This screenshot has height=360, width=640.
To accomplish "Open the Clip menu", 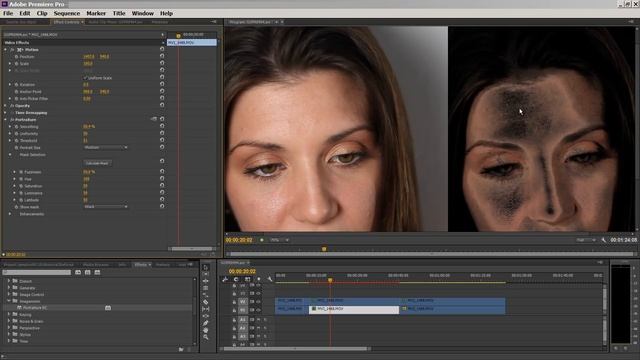I will 42,13.
